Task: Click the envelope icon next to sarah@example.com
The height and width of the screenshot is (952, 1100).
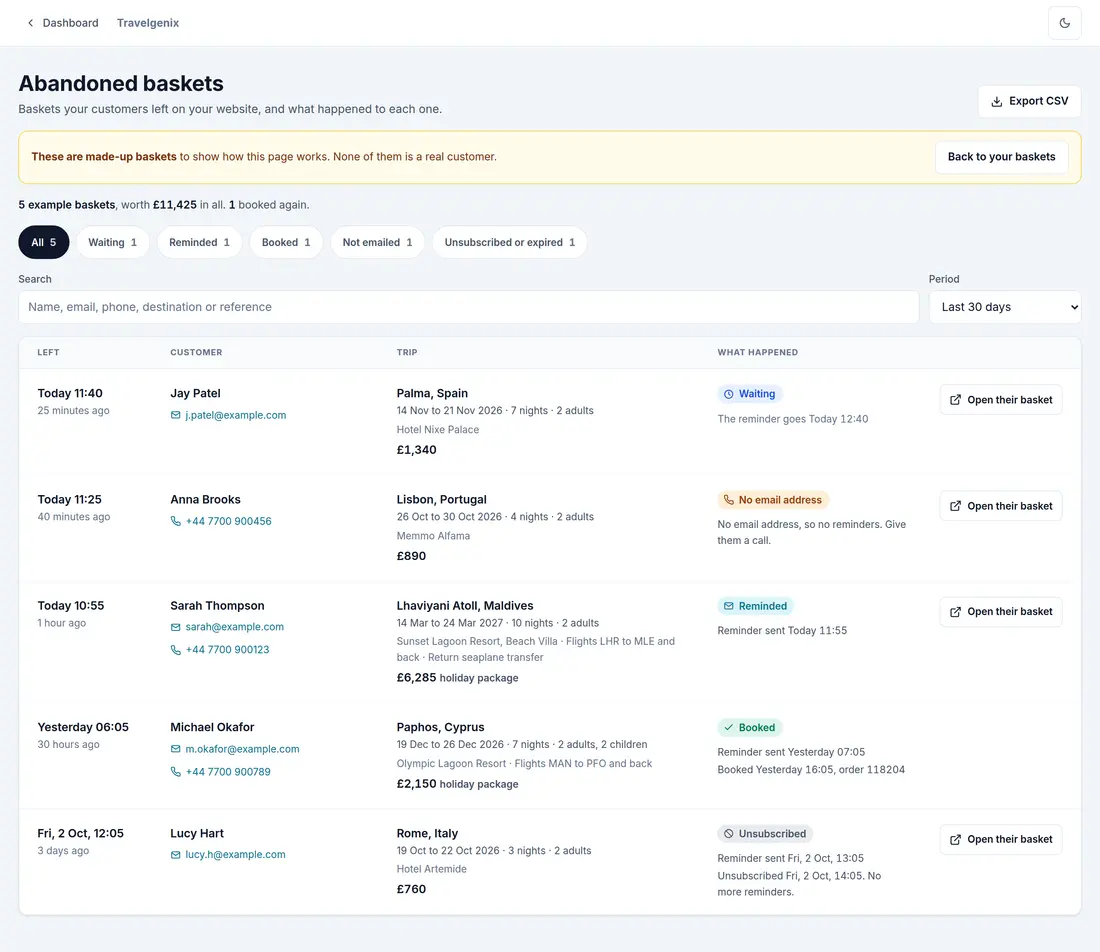Action: [x=175, y=627]
